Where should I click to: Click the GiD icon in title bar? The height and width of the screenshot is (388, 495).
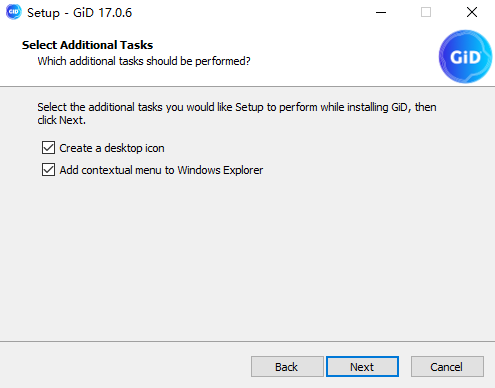pyautogui.click(x=13, y=12)
